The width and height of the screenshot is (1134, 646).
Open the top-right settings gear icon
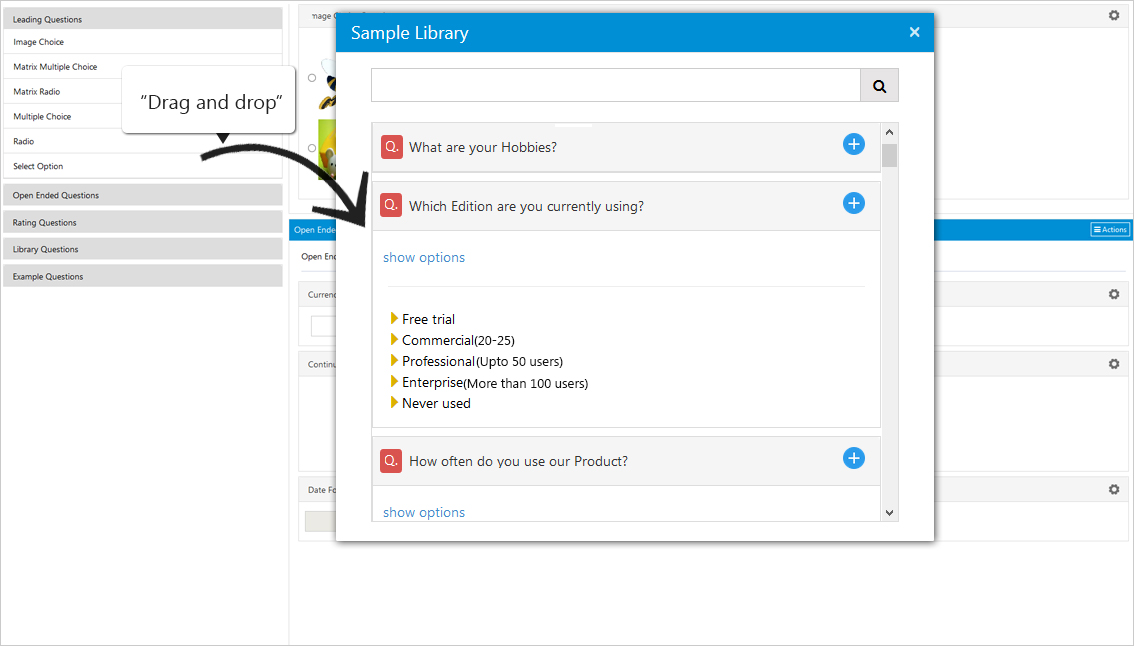coord(1114,15)
